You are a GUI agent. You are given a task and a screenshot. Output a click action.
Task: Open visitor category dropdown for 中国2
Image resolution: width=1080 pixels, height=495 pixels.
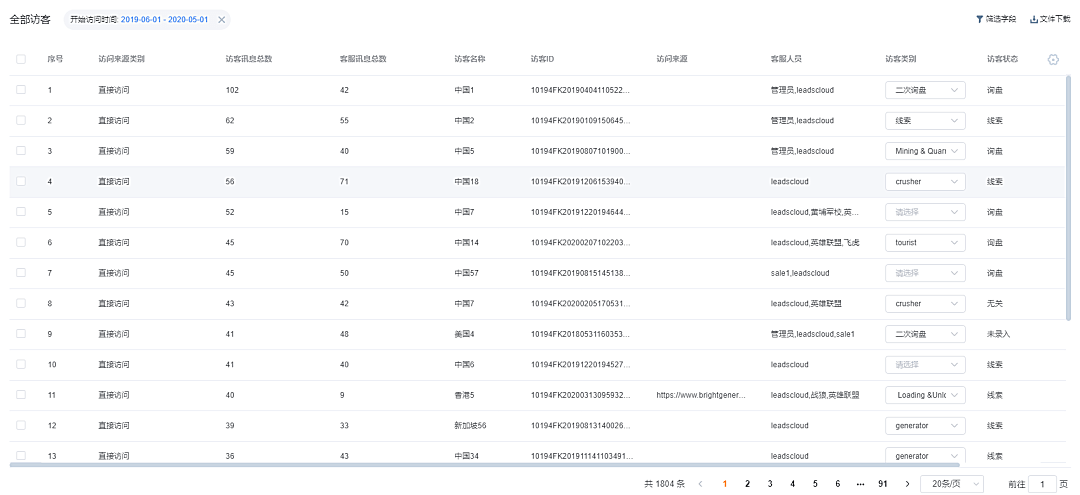(925, 120)
